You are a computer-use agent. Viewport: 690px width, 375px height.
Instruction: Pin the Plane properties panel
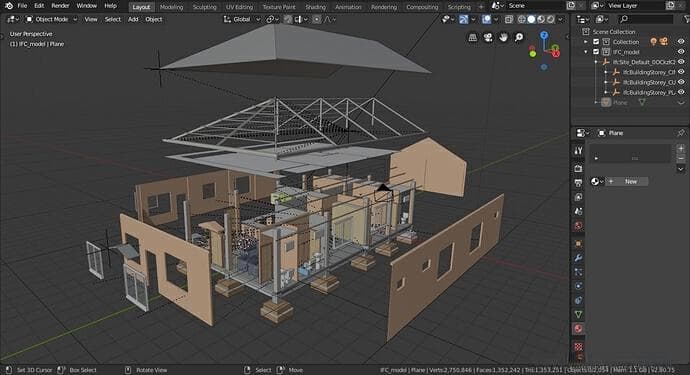681,133
